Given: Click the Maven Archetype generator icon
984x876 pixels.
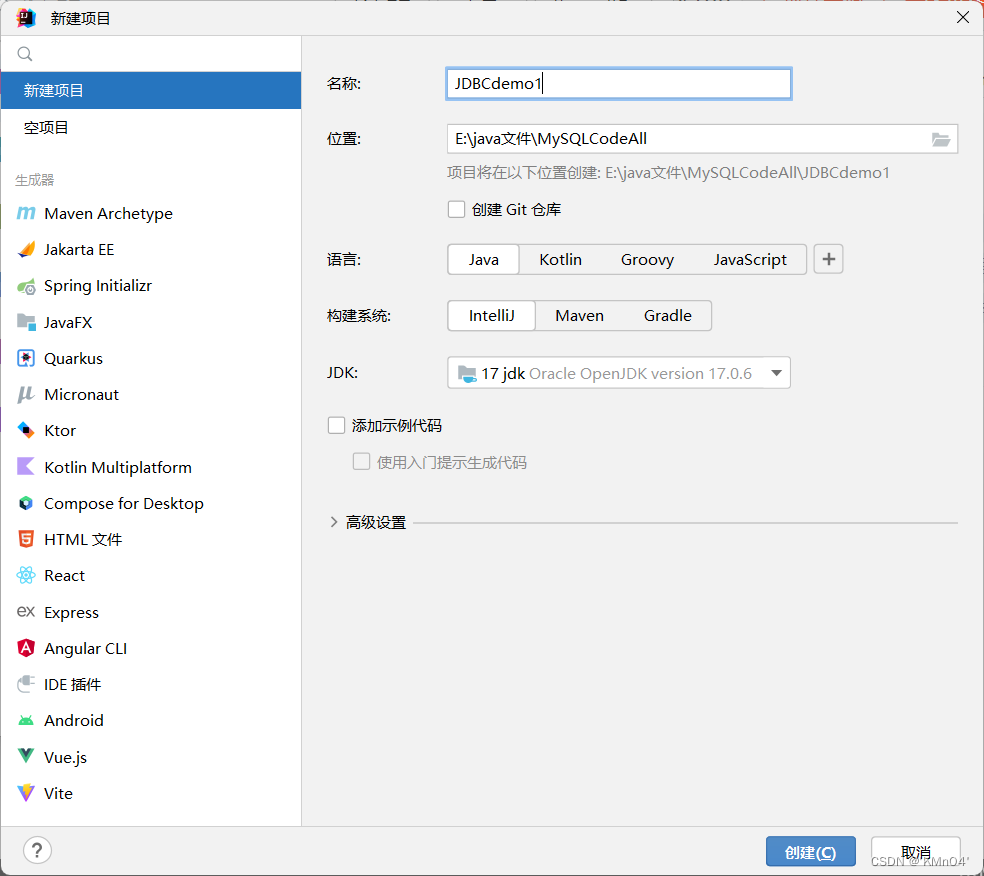Looking at the screenshot, I should click(26, 213).
